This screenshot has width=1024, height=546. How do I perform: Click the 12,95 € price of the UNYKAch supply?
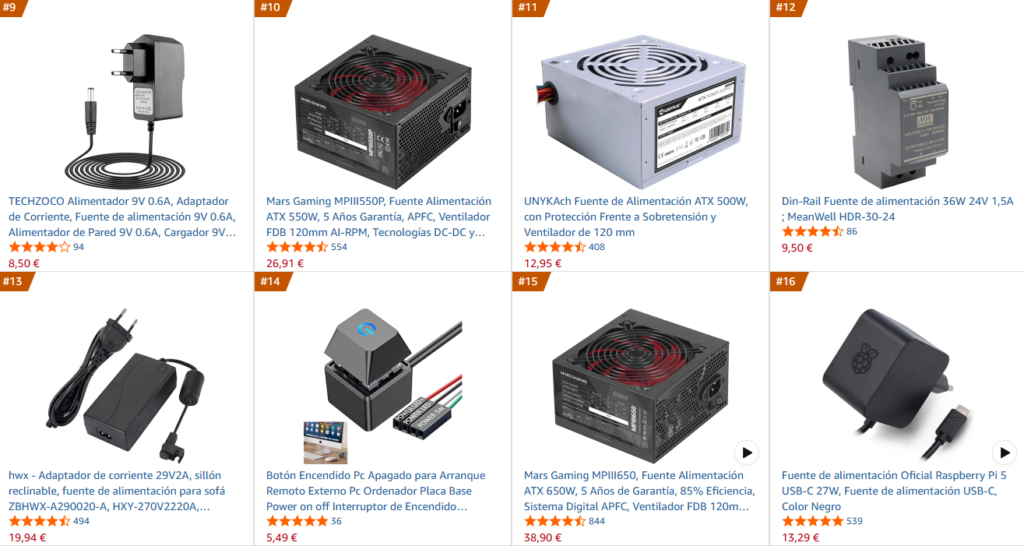[543, 263]
